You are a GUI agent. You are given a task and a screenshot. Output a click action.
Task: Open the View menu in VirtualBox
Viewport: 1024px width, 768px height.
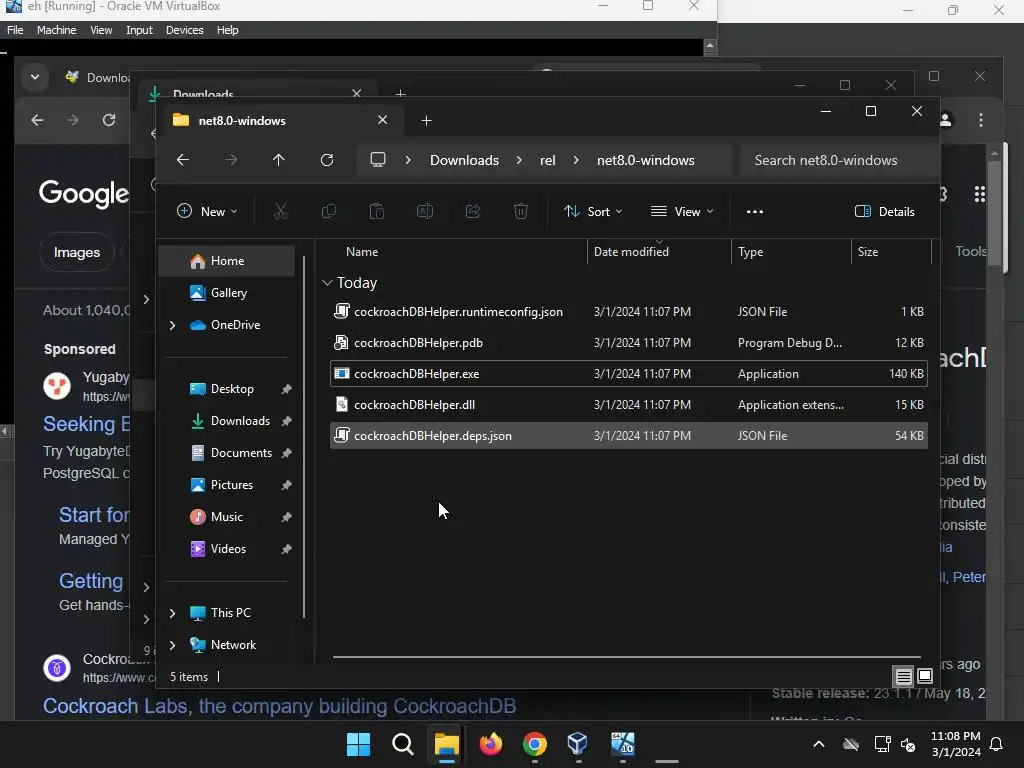pyautogui.click(x=101, y=30)
